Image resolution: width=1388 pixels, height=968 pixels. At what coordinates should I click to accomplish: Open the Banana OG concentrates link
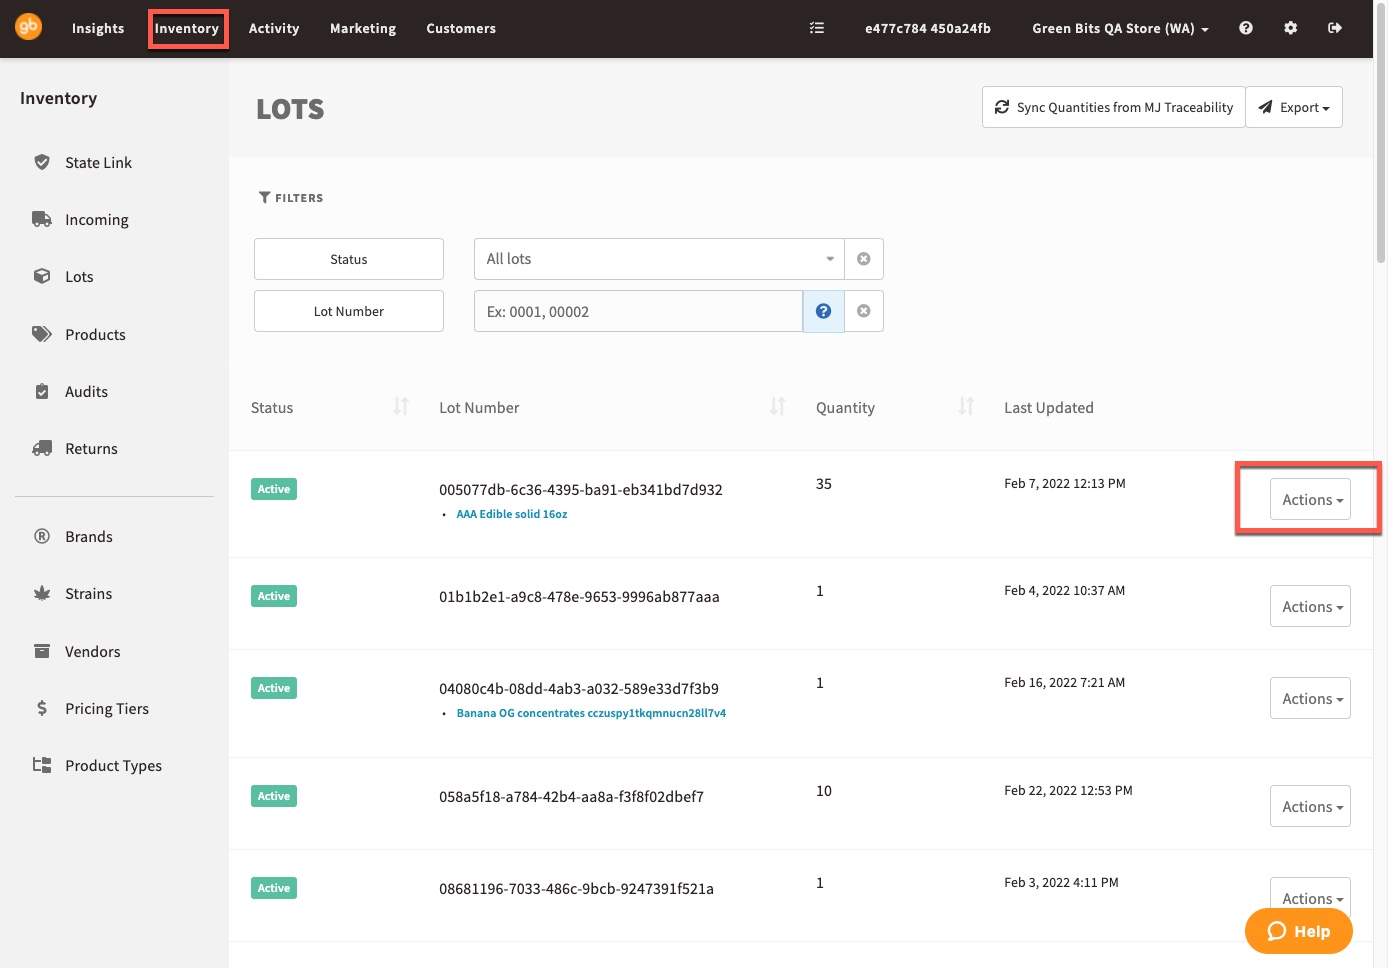point(591,713)
